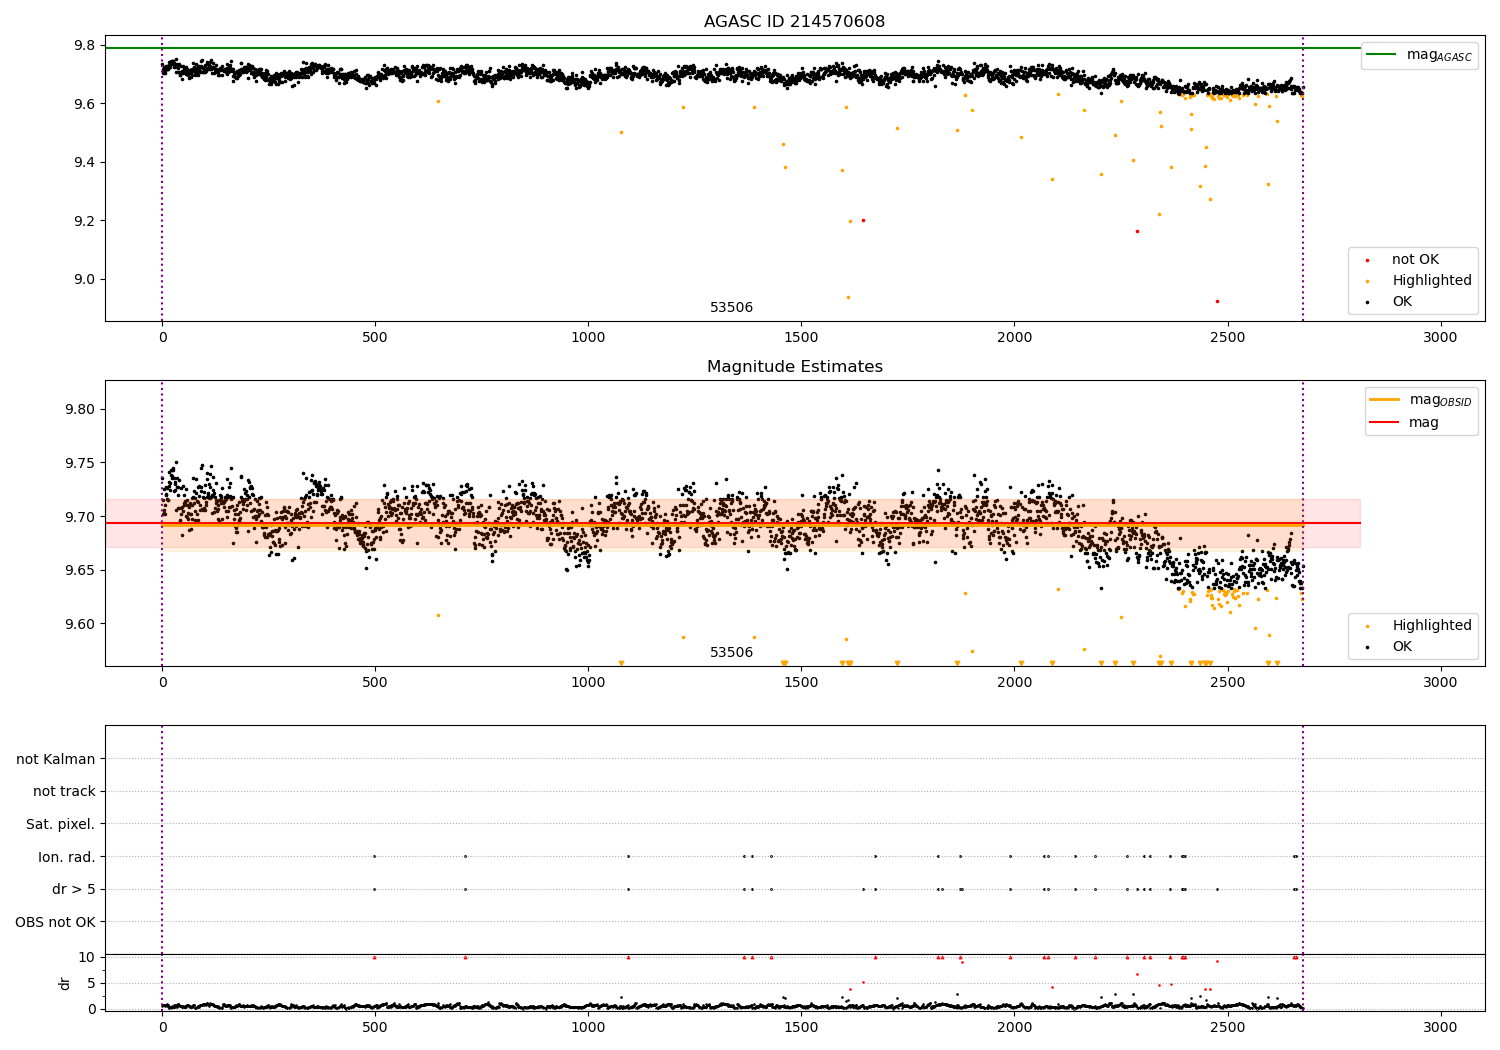1500x1050 pixels.
Task: Click the 'OBS not OK' row label
Action: [x=55, y=922]
